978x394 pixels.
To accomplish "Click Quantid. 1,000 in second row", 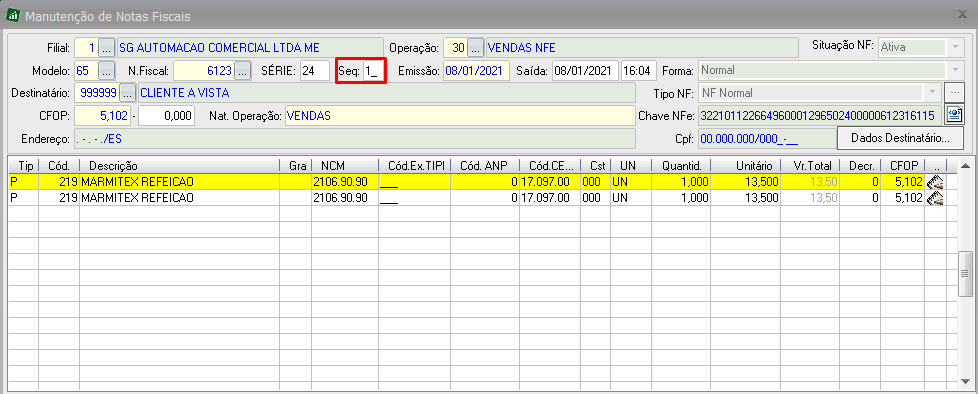I will point(681,198).
